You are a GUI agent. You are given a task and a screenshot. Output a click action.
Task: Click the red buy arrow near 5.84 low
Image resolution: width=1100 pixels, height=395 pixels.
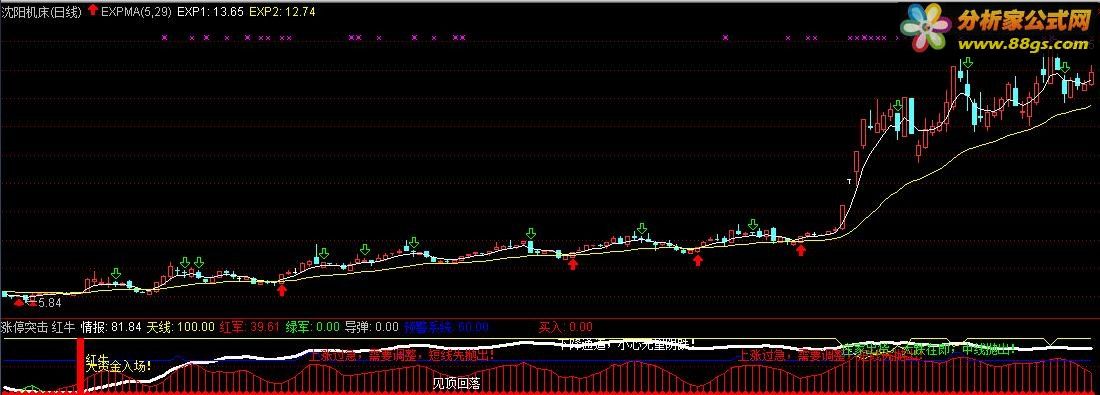coord(18,302)
